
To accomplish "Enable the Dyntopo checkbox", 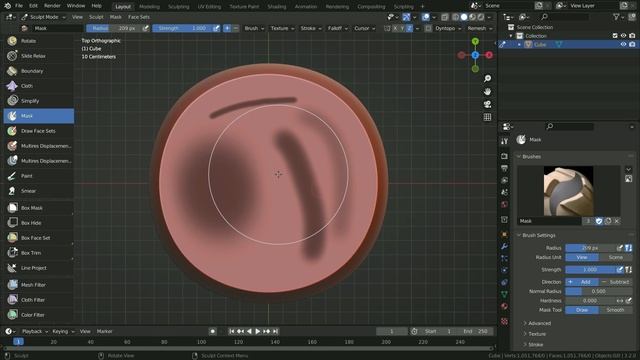I will [x=428, y=29].
